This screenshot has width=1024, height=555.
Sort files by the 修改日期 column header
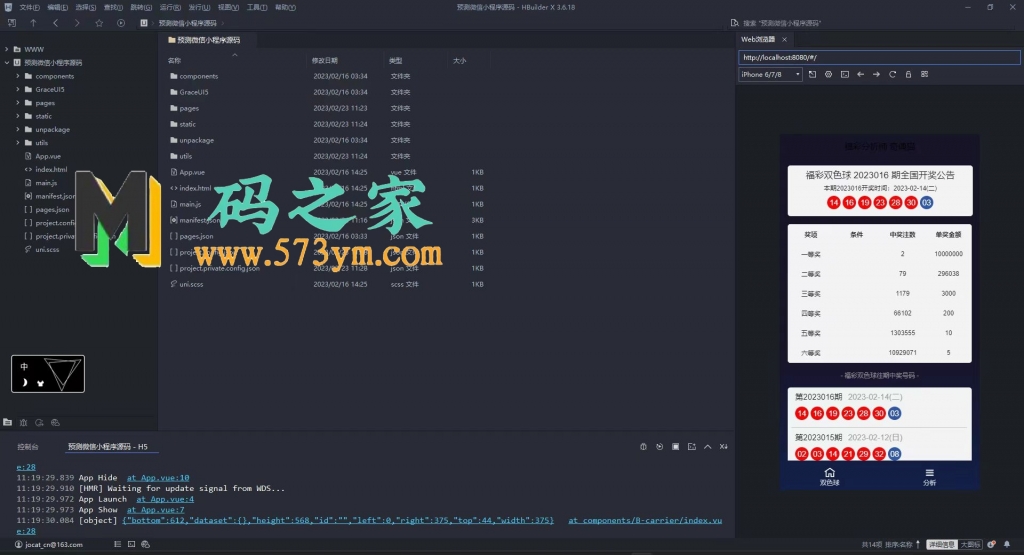tap(325, 61)
